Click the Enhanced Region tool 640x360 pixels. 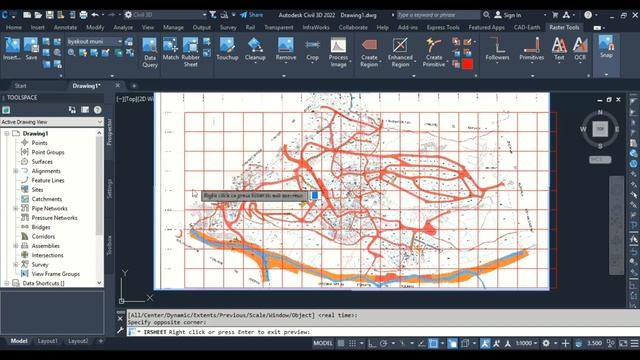pyautogui.click(x=400, y=52)
